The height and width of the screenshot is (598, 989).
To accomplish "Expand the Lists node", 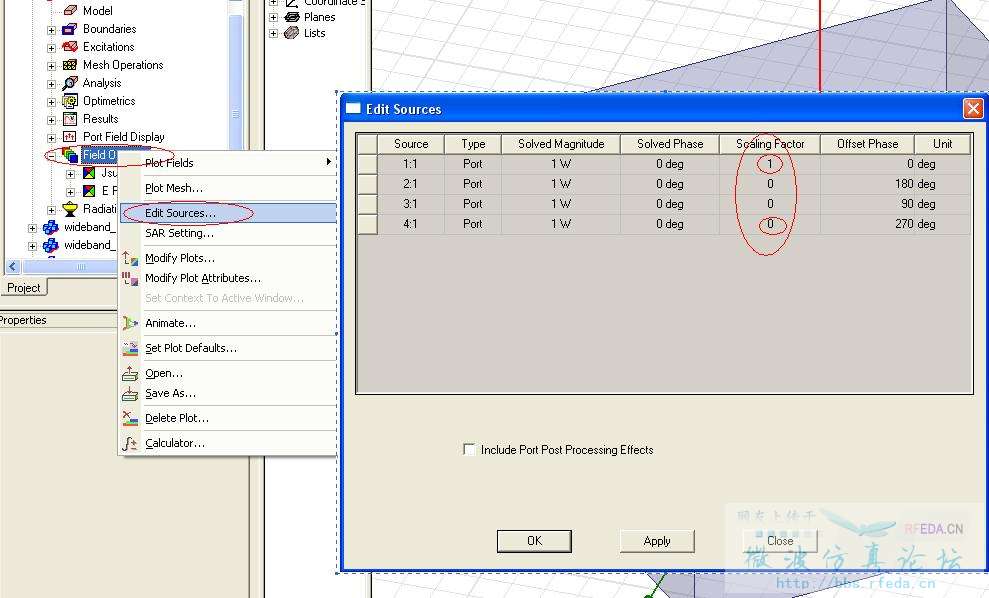I will 274,33.
